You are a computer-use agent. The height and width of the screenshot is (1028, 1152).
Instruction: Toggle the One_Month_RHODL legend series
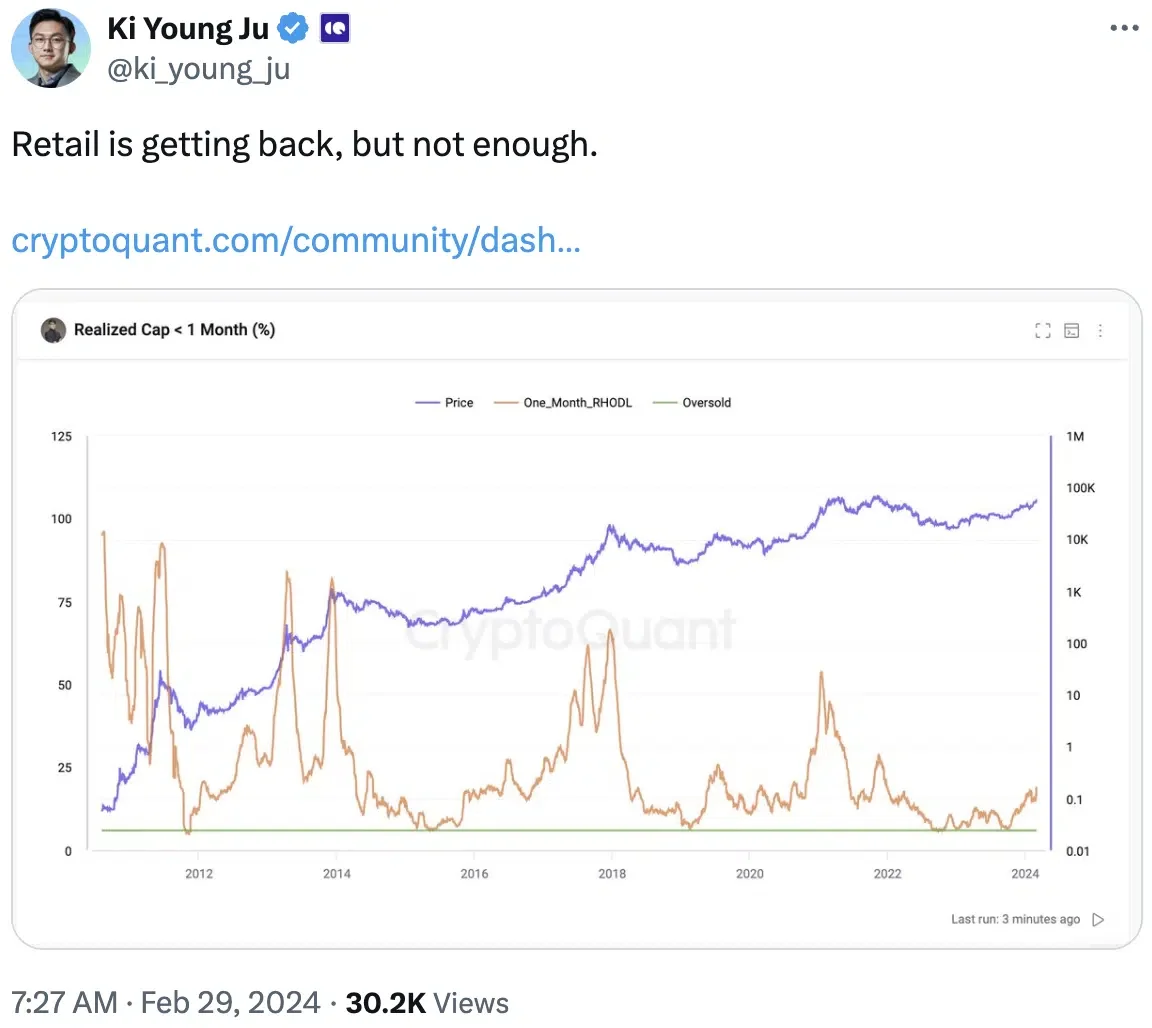point(563,403)
